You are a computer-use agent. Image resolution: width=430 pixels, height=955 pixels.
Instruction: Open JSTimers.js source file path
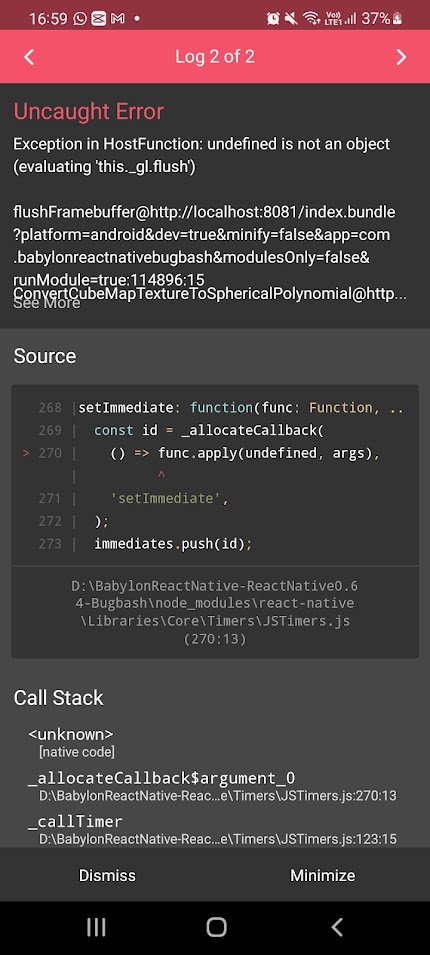point(214,612)
